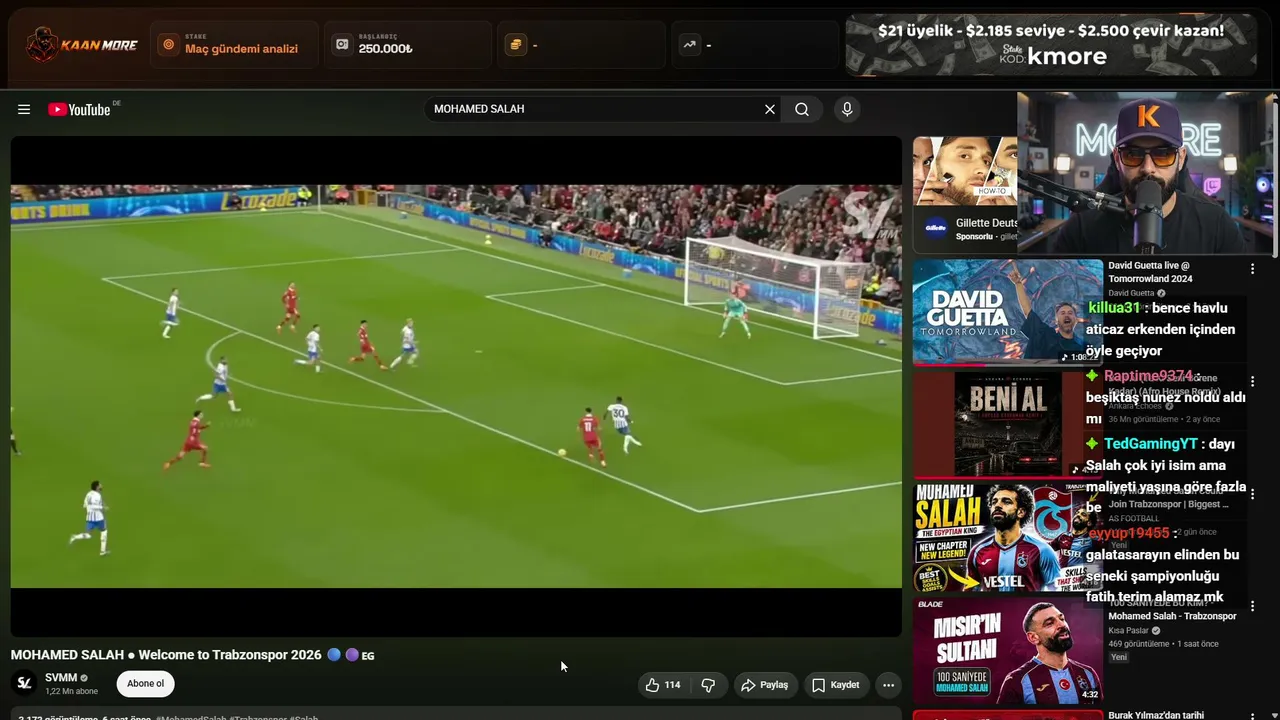1280x720 pixels.
Task: Click the trending arrow icon panel
Action: pyautogui.click(x=755, y=45)
